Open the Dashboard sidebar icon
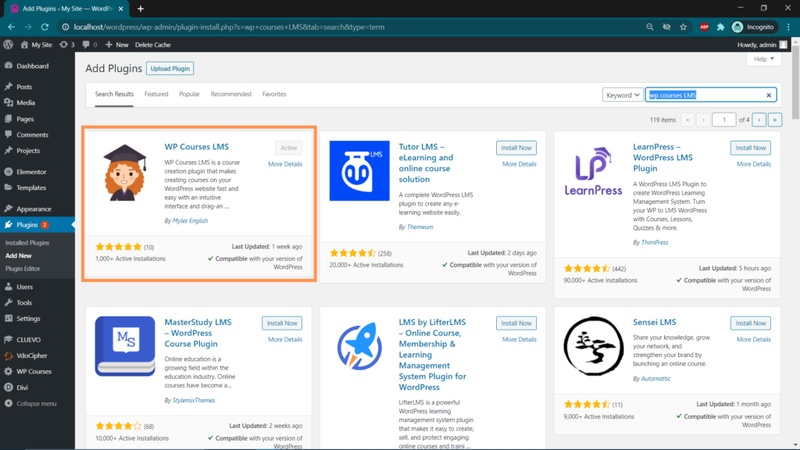The image size is (800, 450). tap(9, 66)
